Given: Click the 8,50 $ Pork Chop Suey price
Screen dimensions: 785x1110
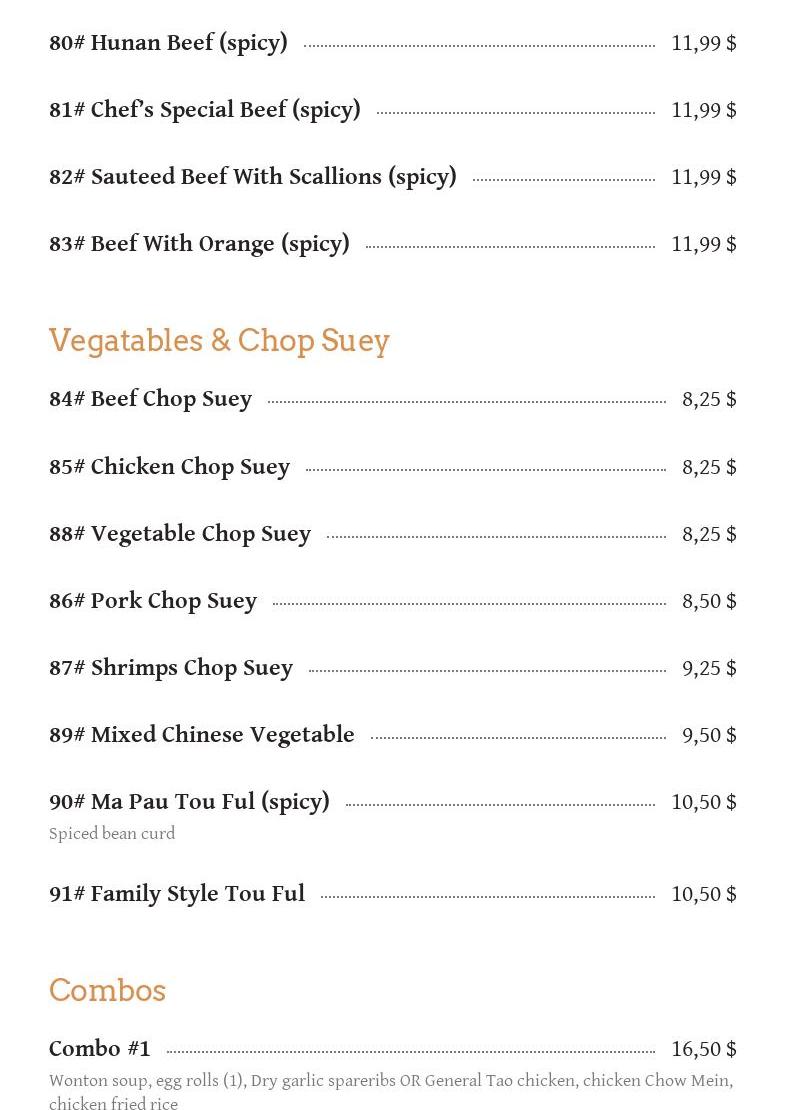Looking at the screenshot, I should pos(708,601).
